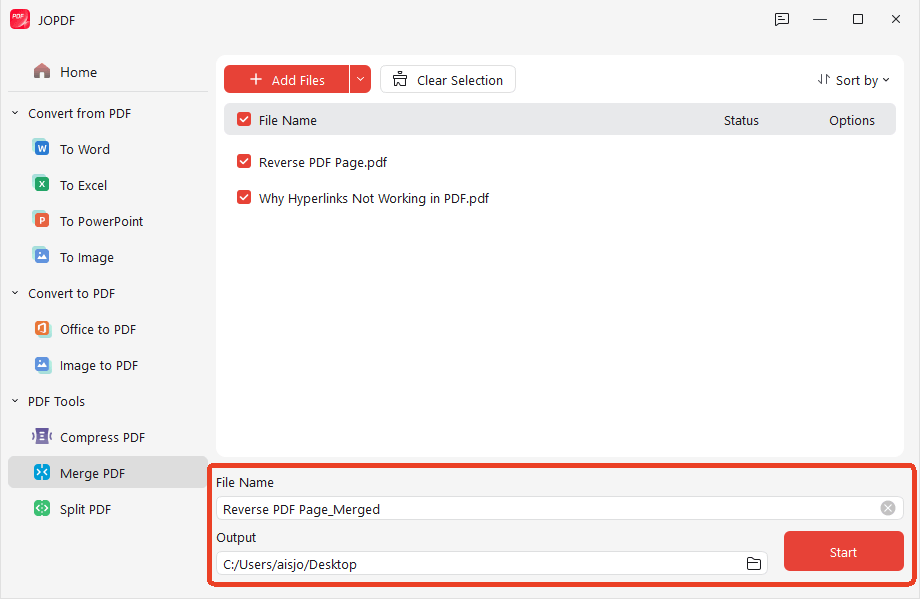Click the File Name column header text

(288, 120)
